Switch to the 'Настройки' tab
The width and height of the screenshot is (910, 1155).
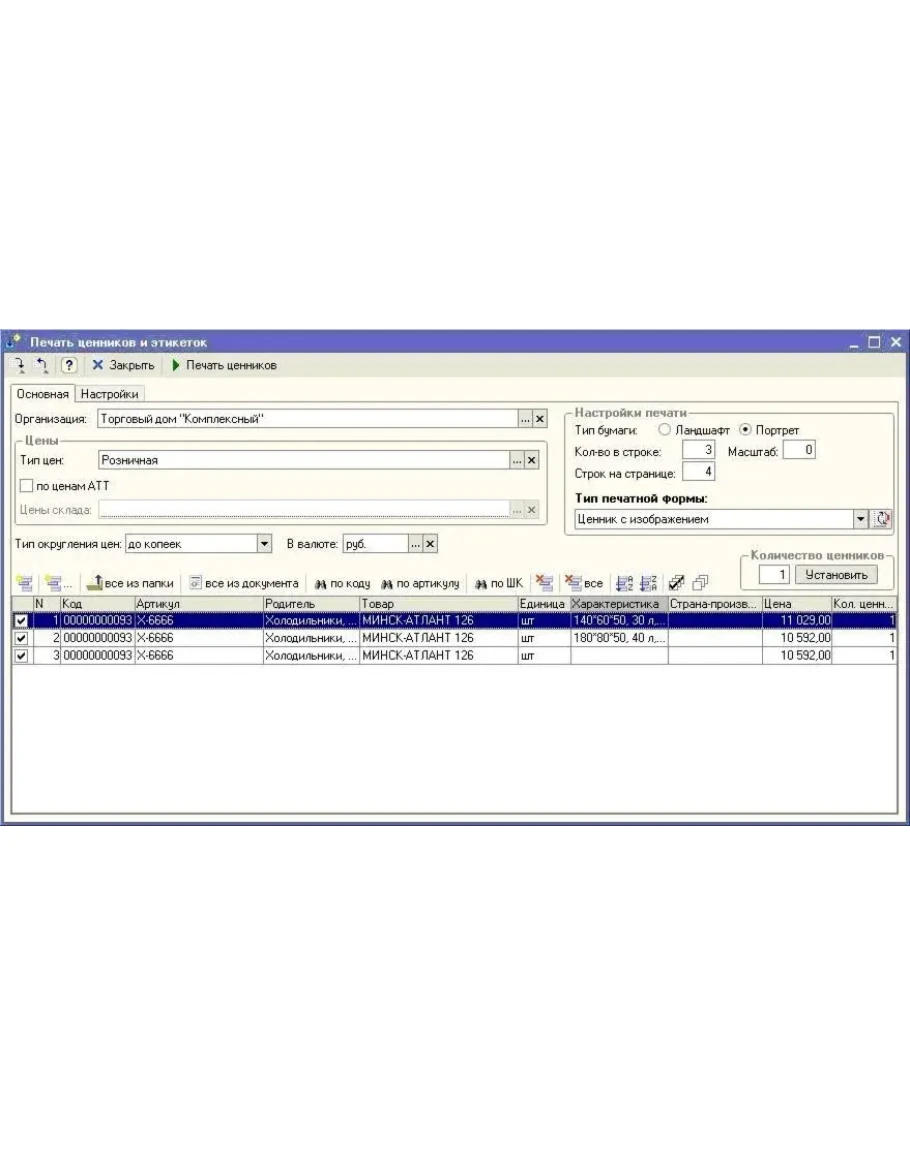[x=109, y=394]
